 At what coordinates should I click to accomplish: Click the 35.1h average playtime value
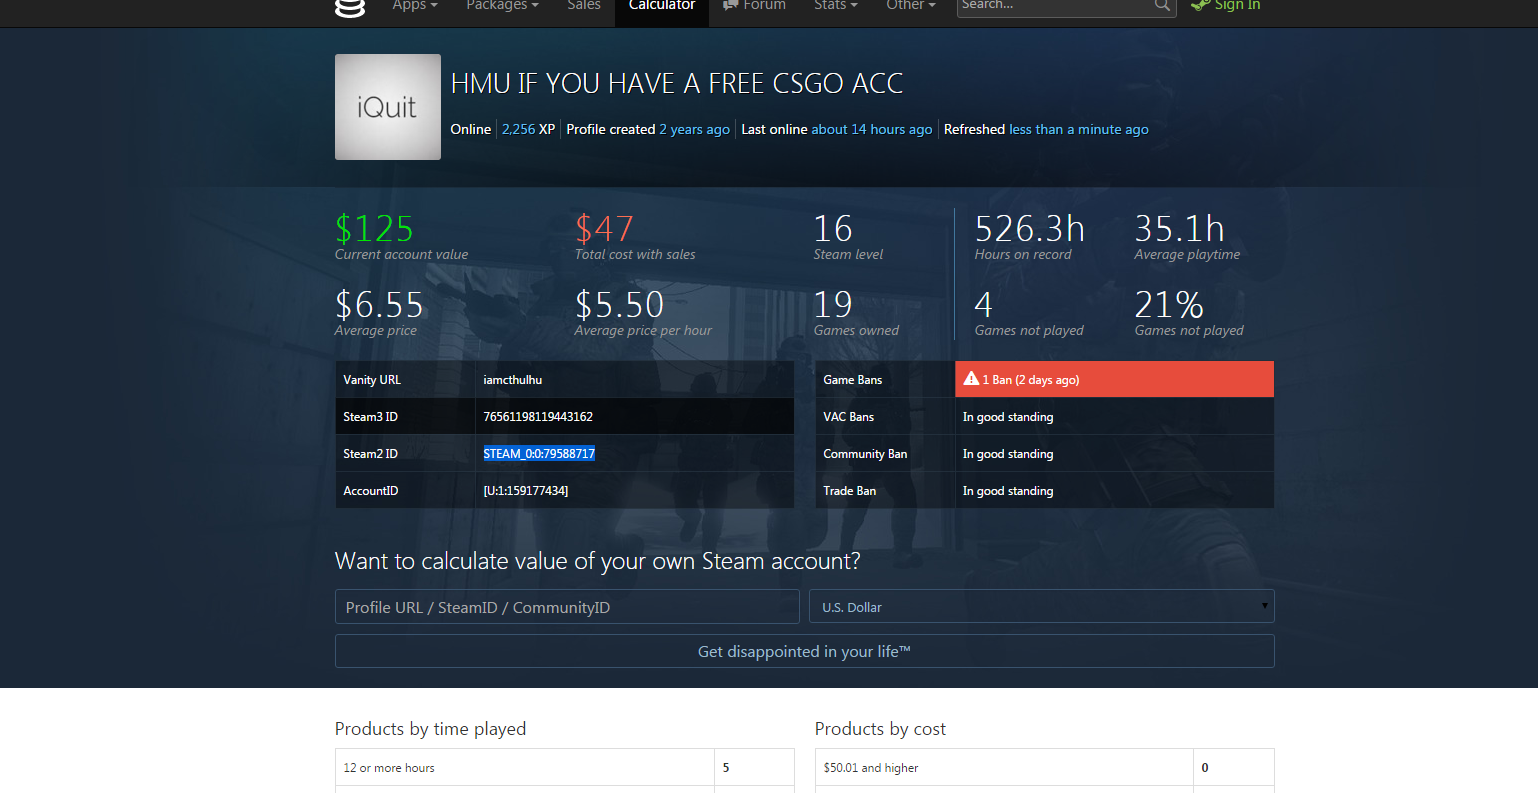point(1179,229)
